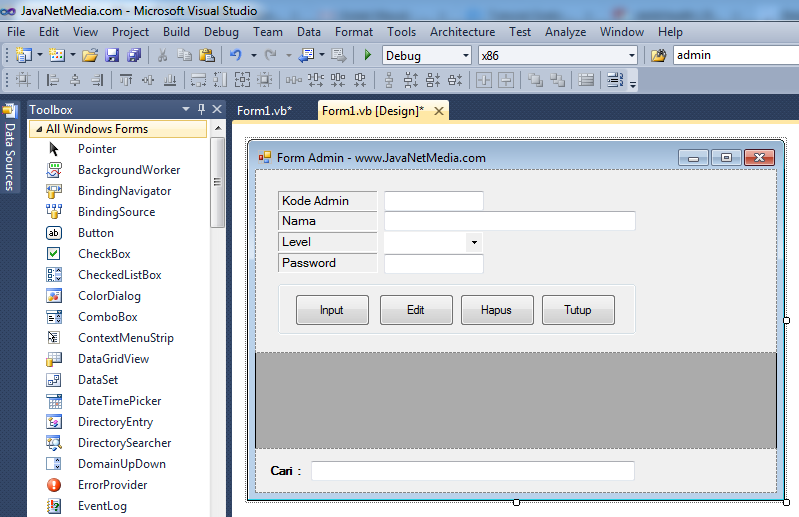Click the Password text field

pyautogui.click(x=434, y=263)
